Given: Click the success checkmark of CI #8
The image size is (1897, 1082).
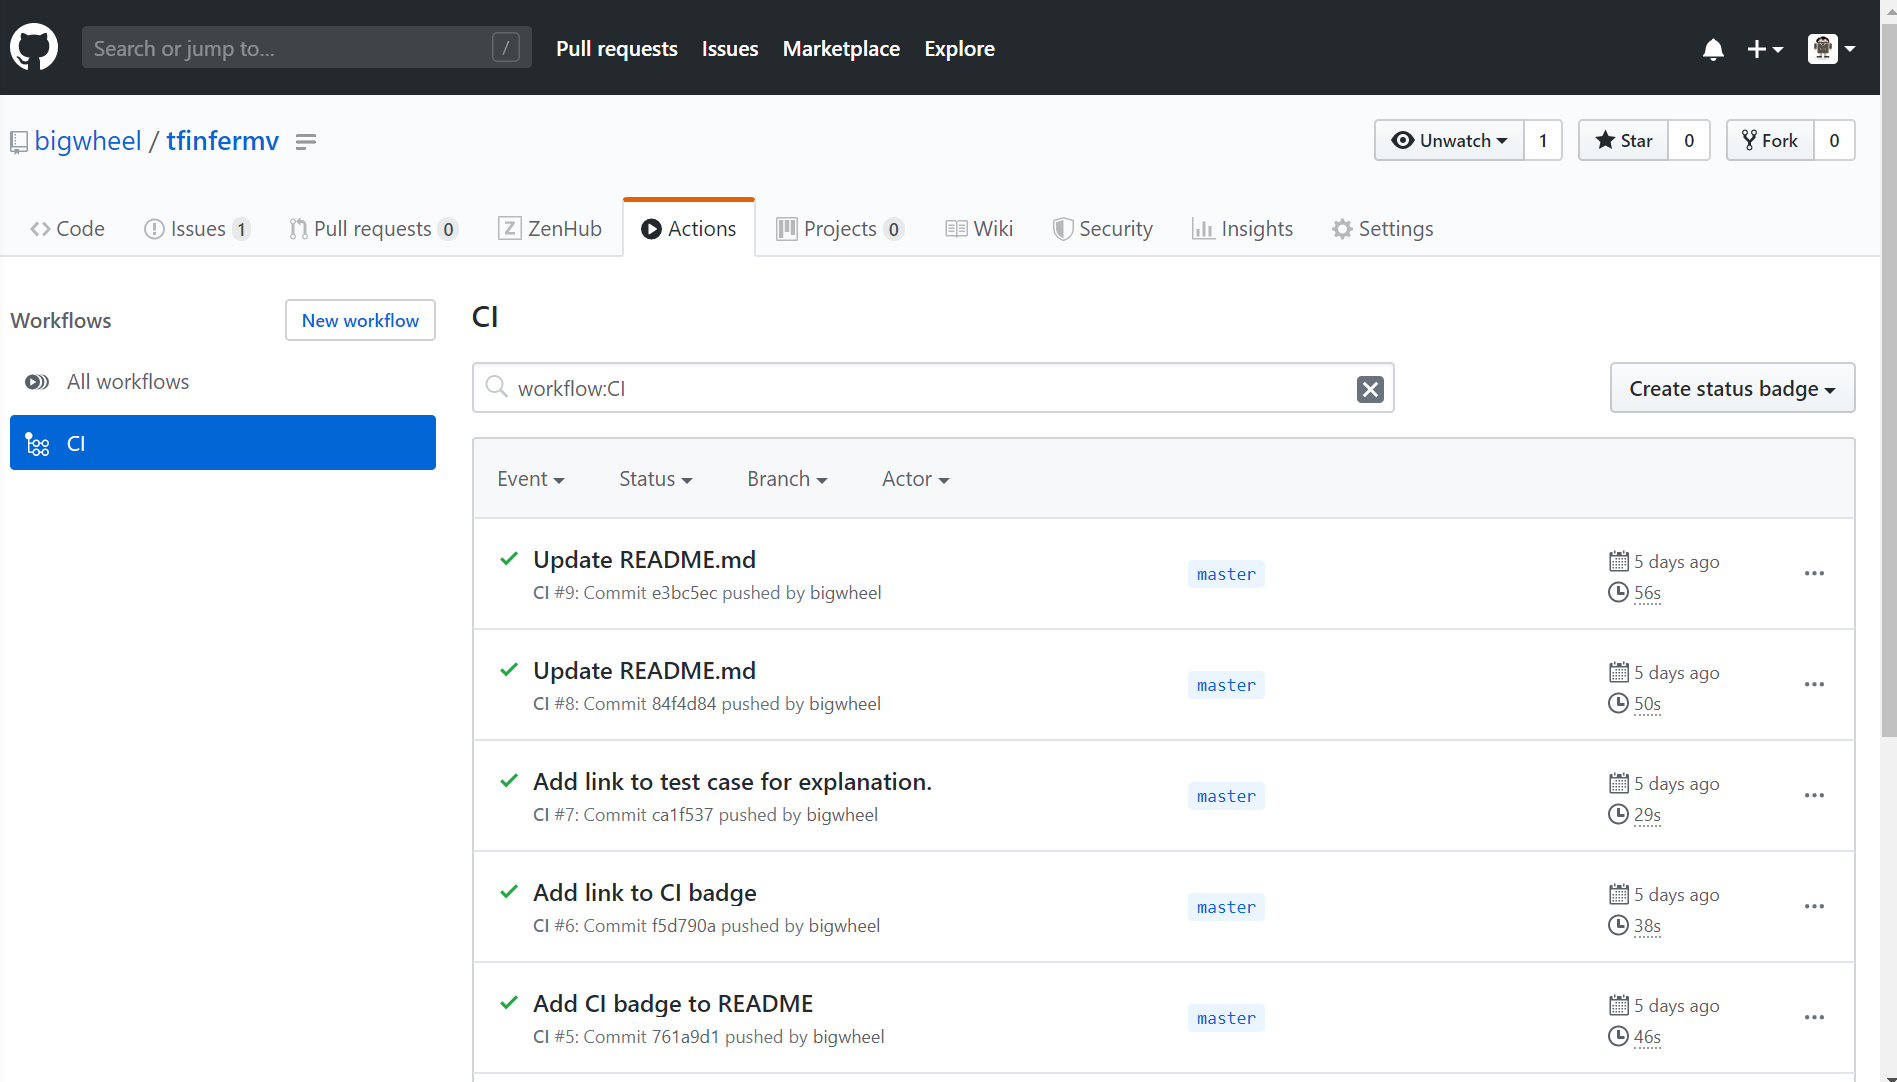Looking at the screenshot, I should click(509, 670).
